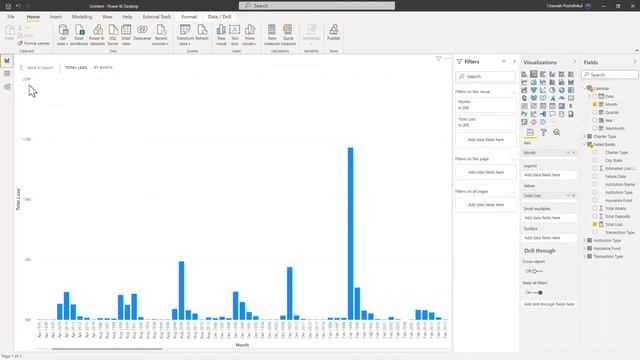640x360 pixels.
Task: Open the External Tools tab
Action: coord(157,17)
